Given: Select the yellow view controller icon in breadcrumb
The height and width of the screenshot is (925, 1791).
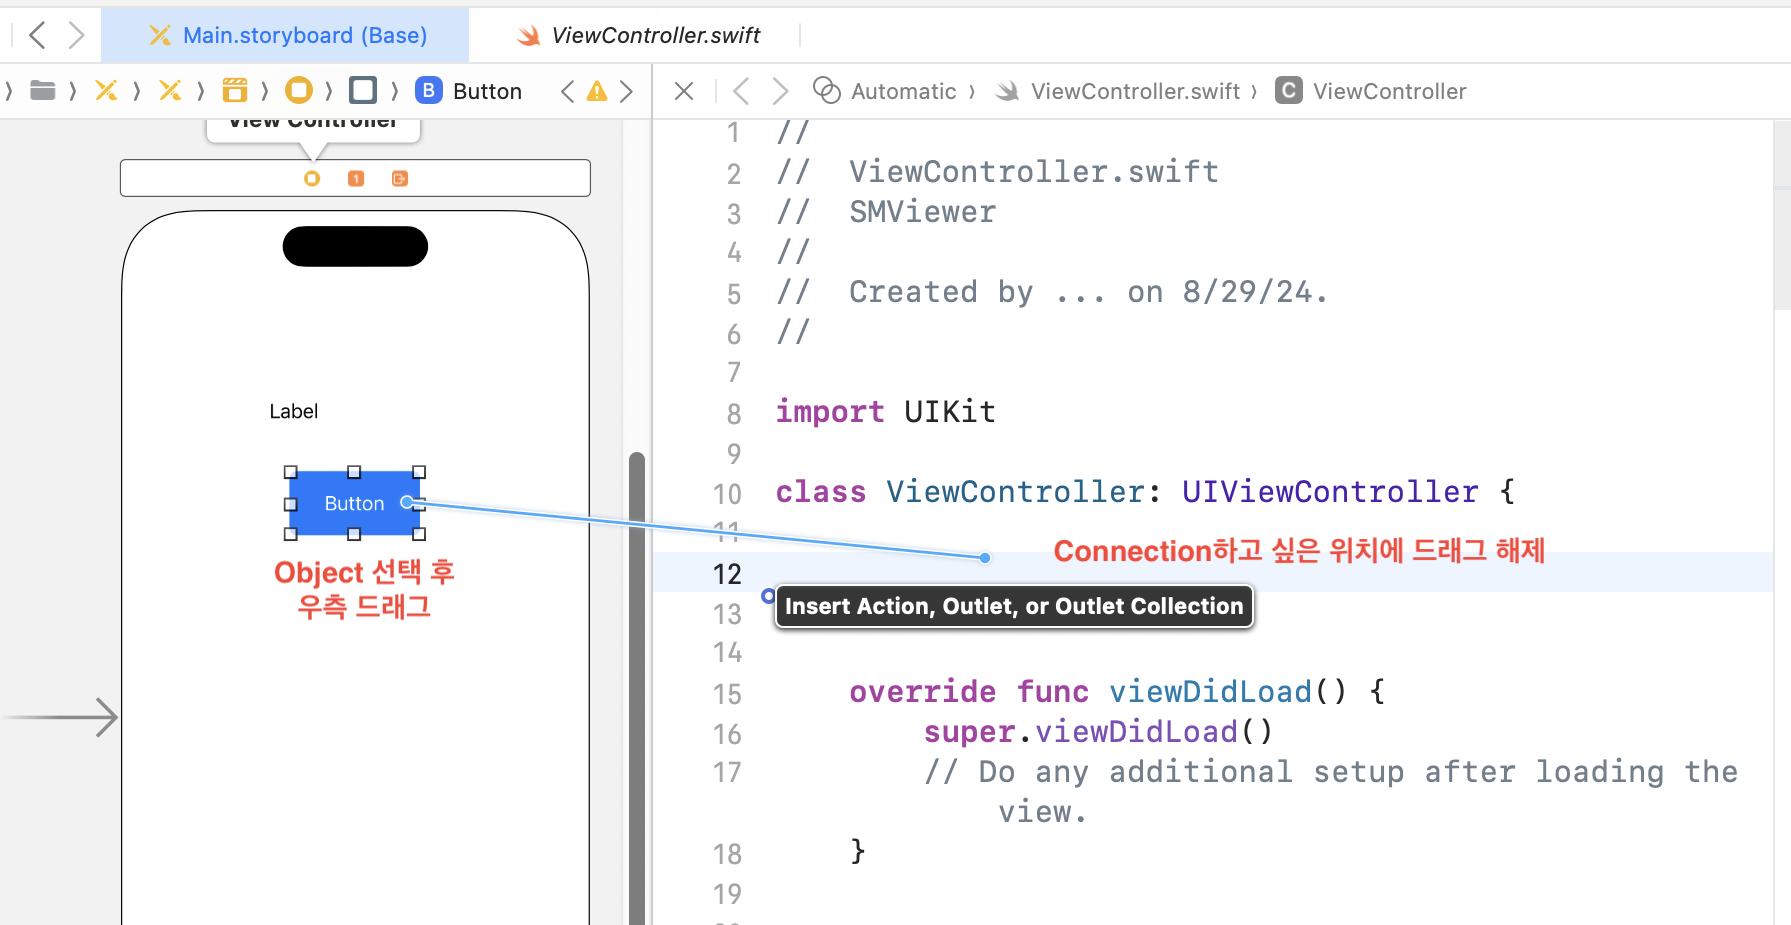Looking at the screenshot, I should (x=298, y=90).
